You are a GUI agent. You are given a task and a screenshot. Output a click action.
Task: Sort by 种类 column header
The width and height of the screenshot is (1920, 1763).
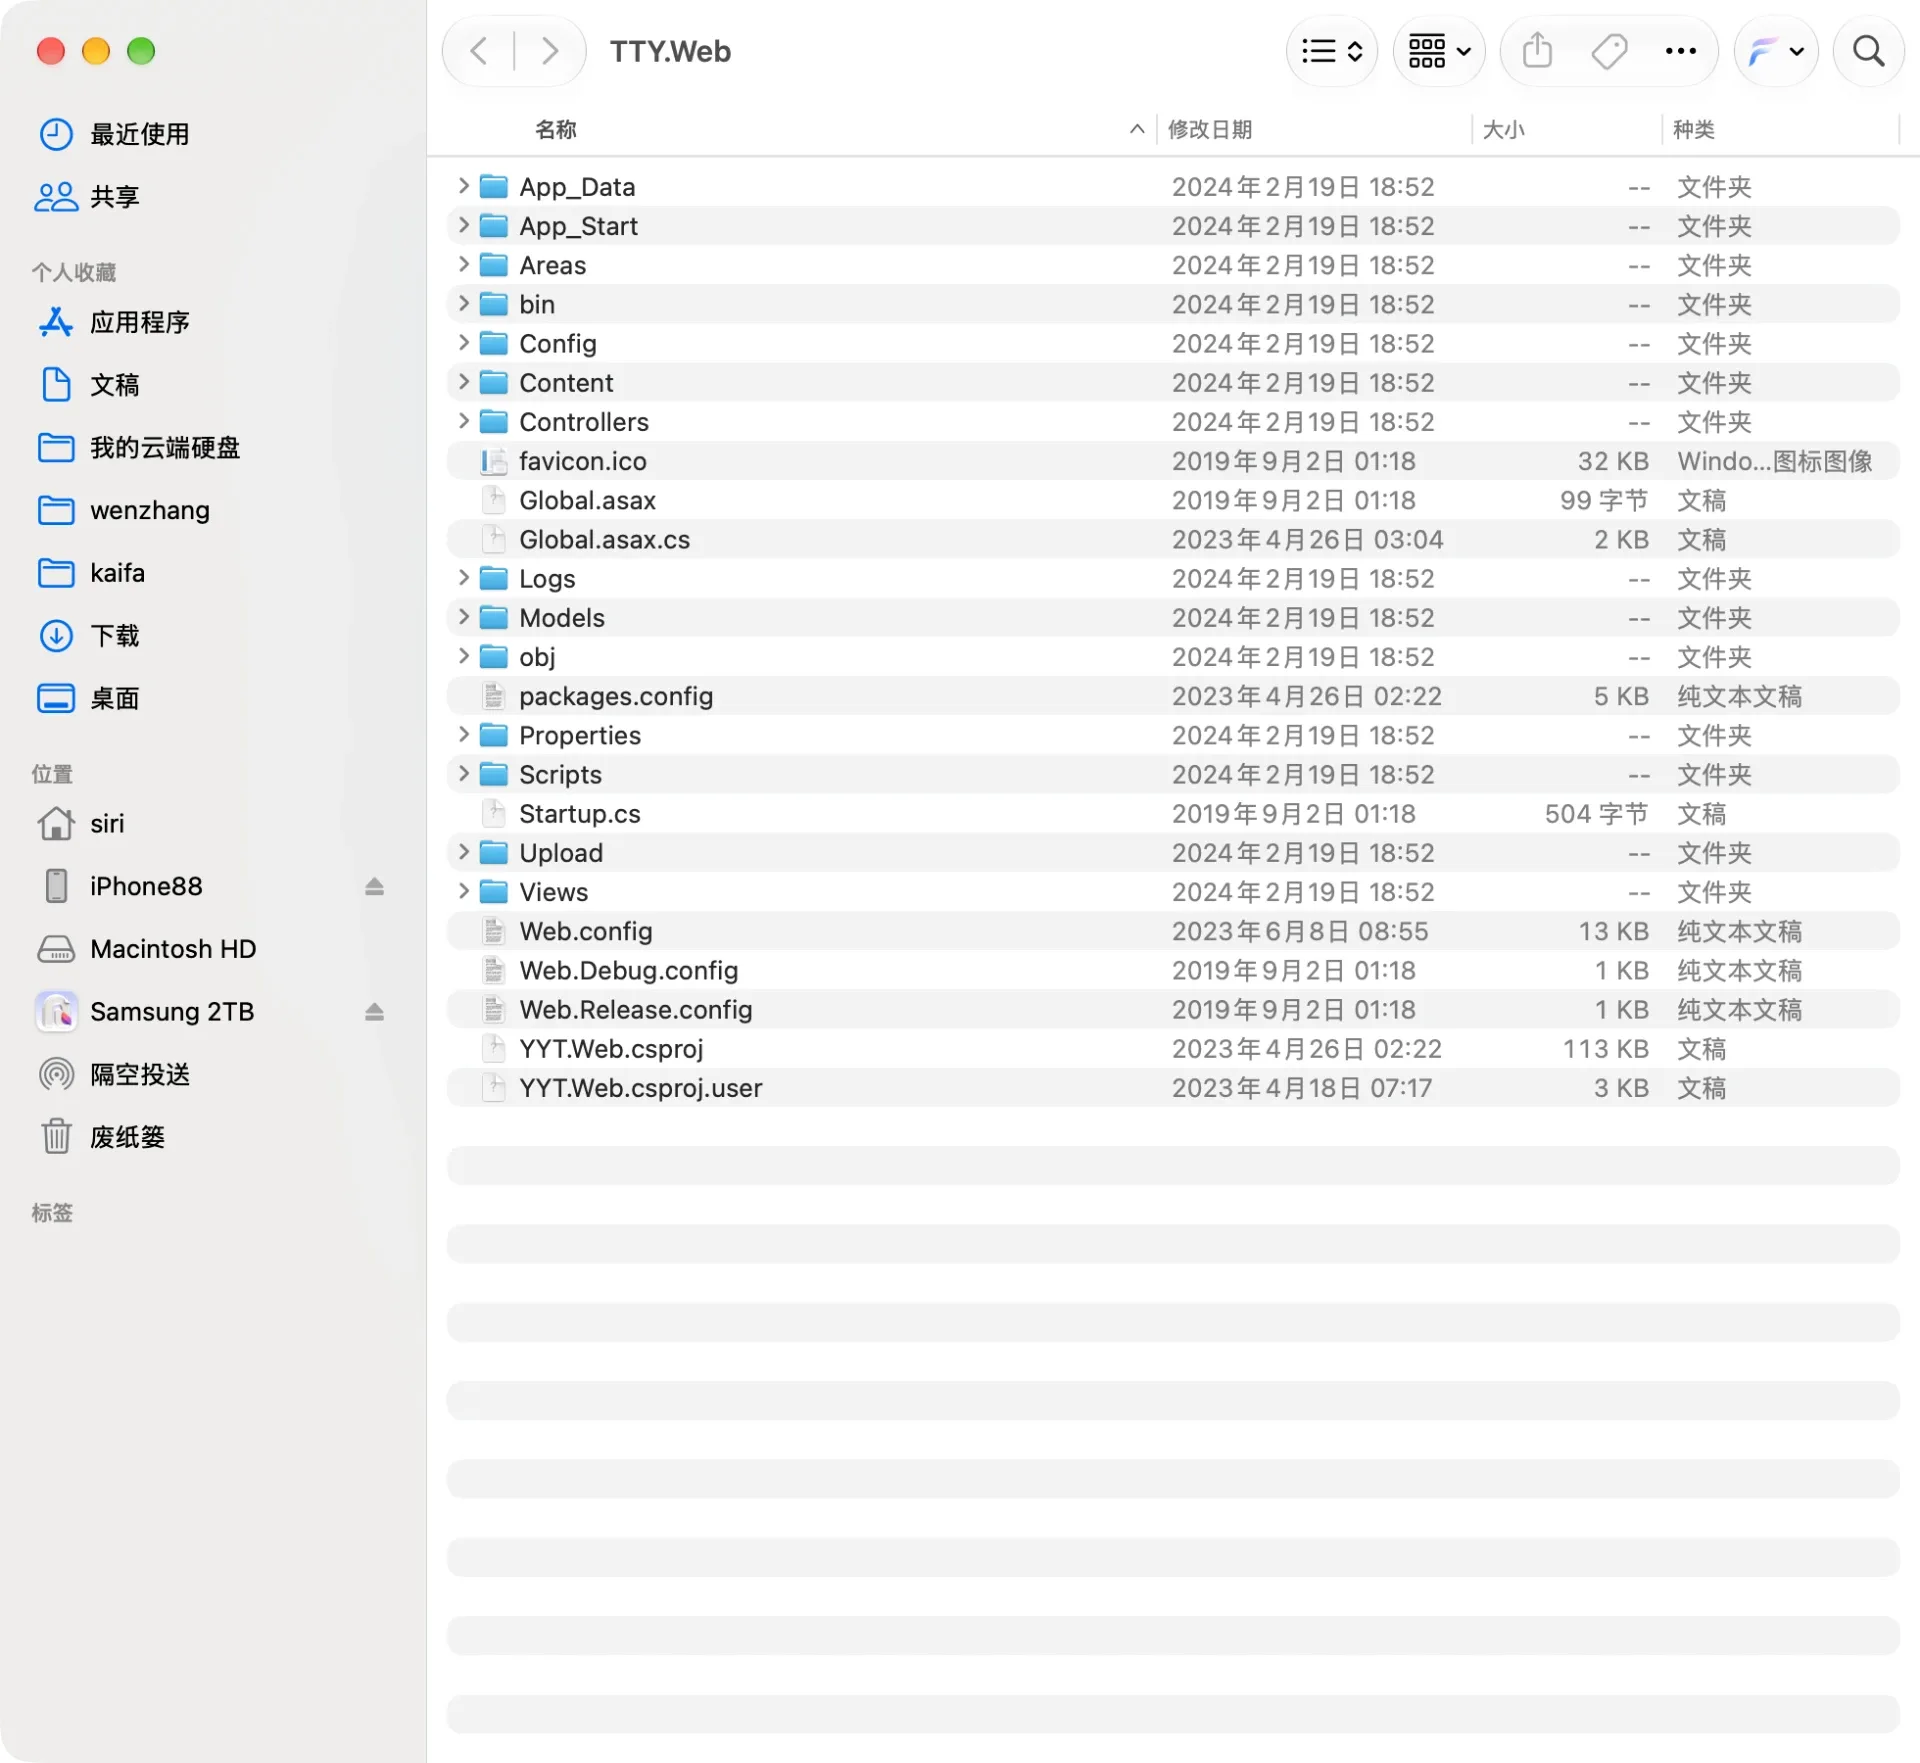[1694, 129]
